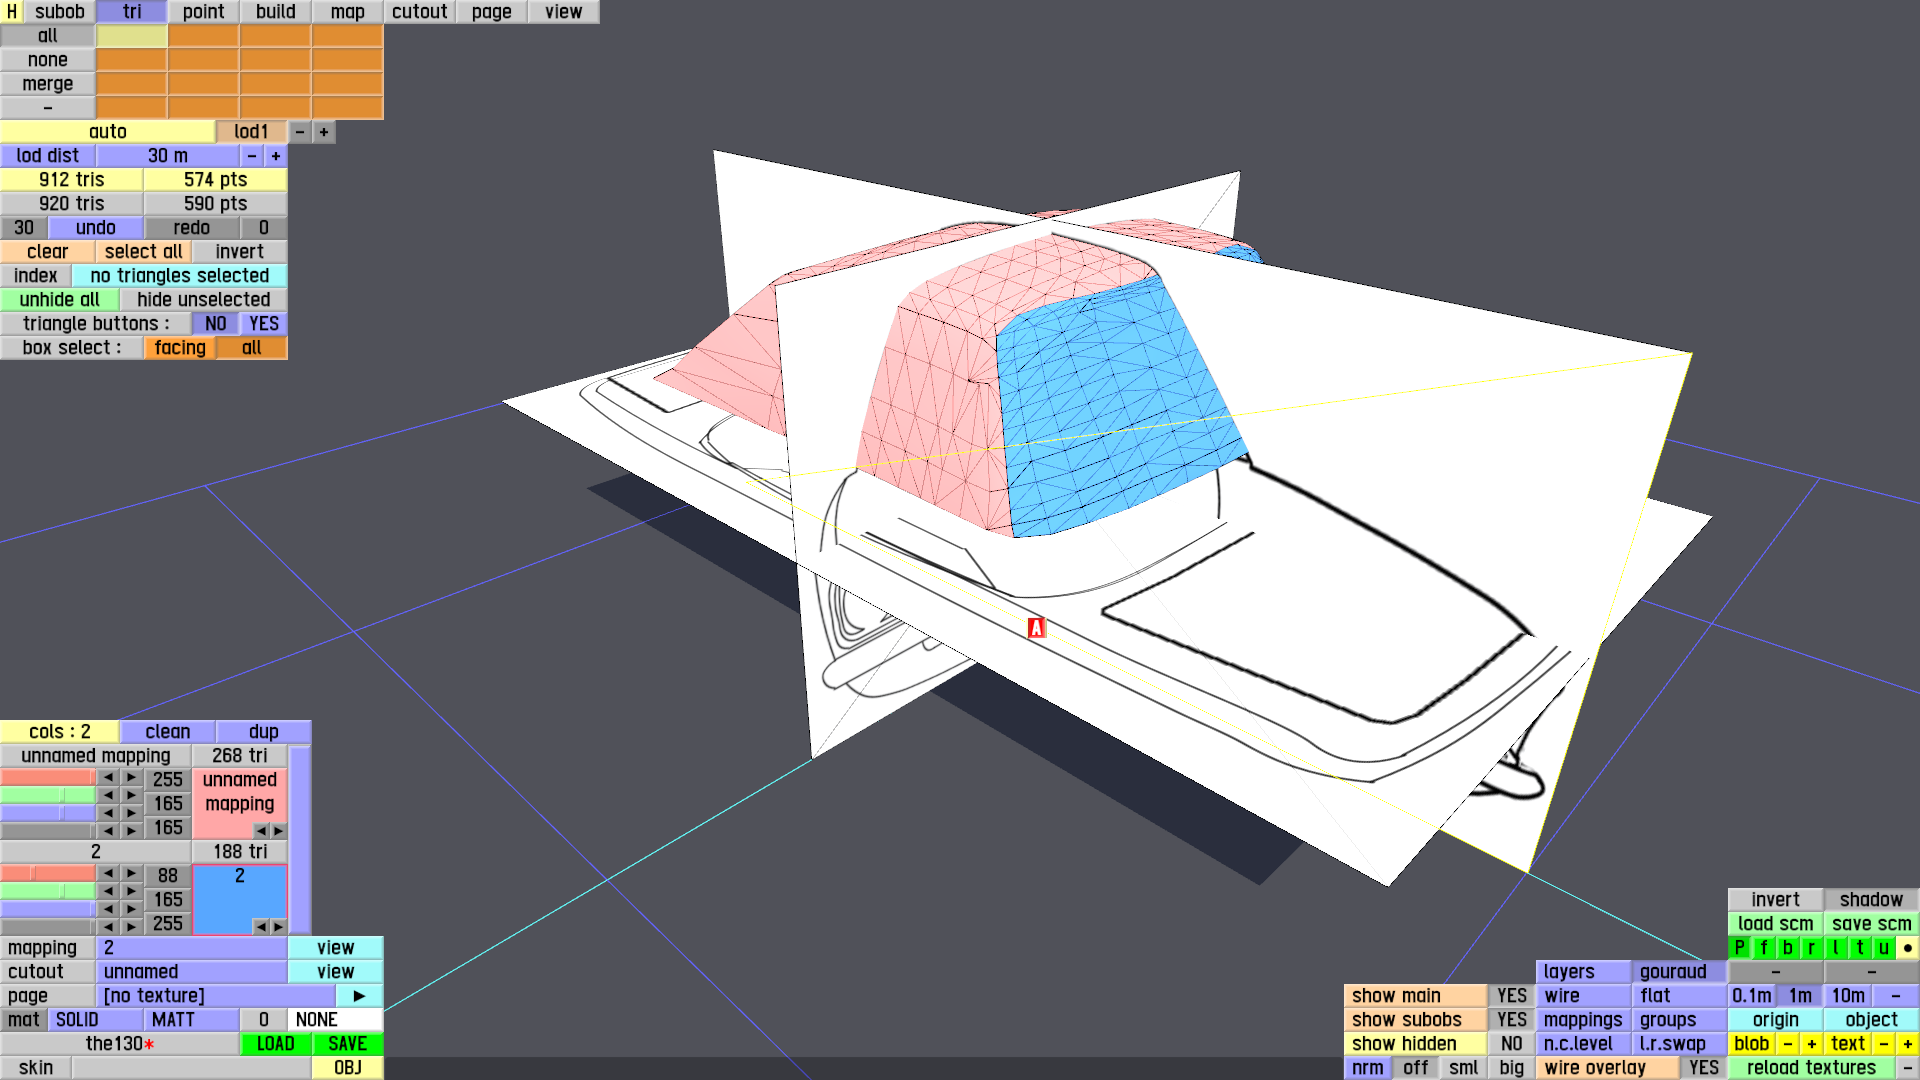Toggle wire overlay YES button

[1703, 1068]
